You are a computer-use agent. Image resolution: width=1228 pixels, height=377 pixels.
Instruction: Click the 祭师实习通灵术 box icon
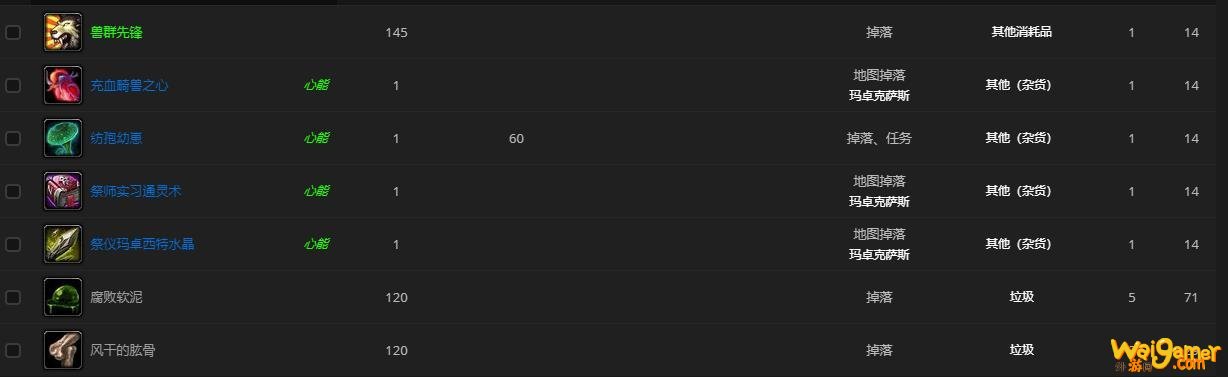(x=63, y=191)
